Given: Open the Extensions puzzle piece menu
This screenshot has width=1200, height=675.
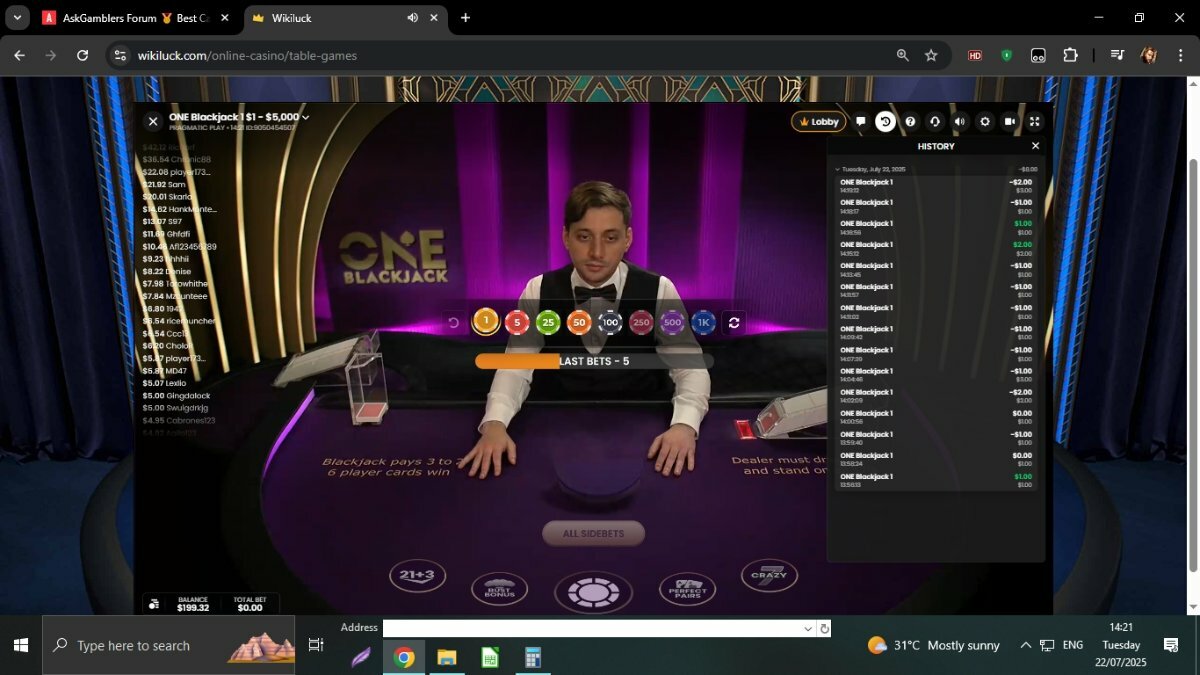Looking at the screenshot, I should point(1070,56).
